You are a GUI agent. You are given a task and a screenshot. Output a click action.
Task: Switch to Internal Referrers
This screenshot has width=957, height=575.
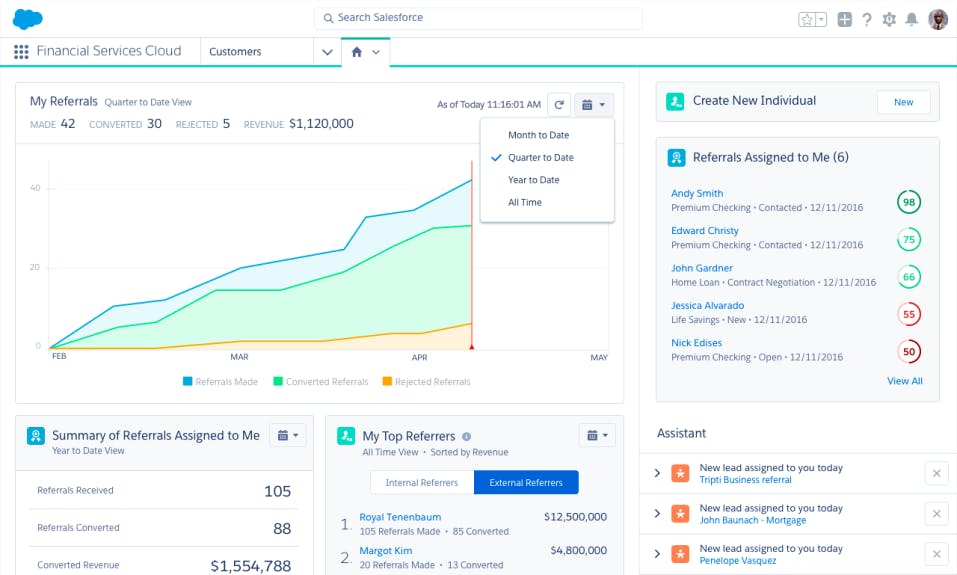click(422, 482)
